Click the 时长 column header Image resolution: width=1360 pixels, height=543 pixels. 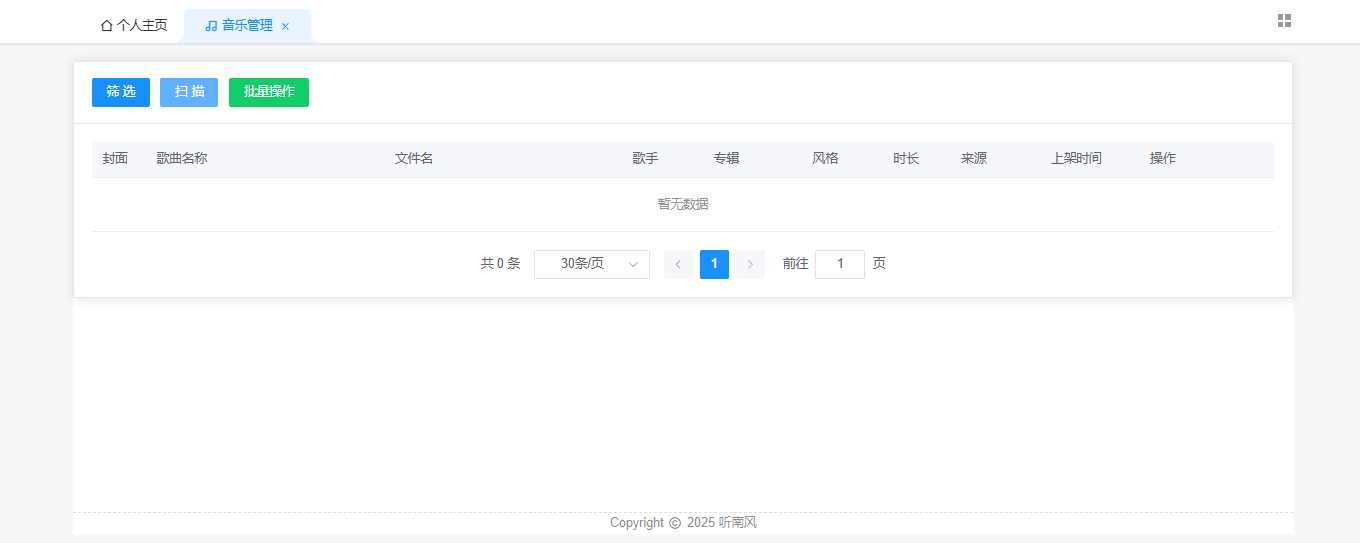(x=906, y=159)
